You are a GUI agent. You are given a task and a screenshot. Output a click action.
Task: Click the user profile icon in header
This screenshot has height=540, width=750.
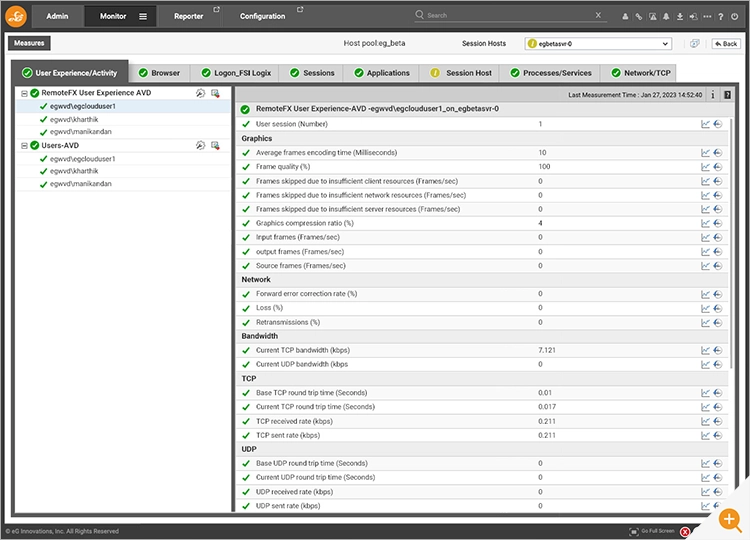[625, 16]
